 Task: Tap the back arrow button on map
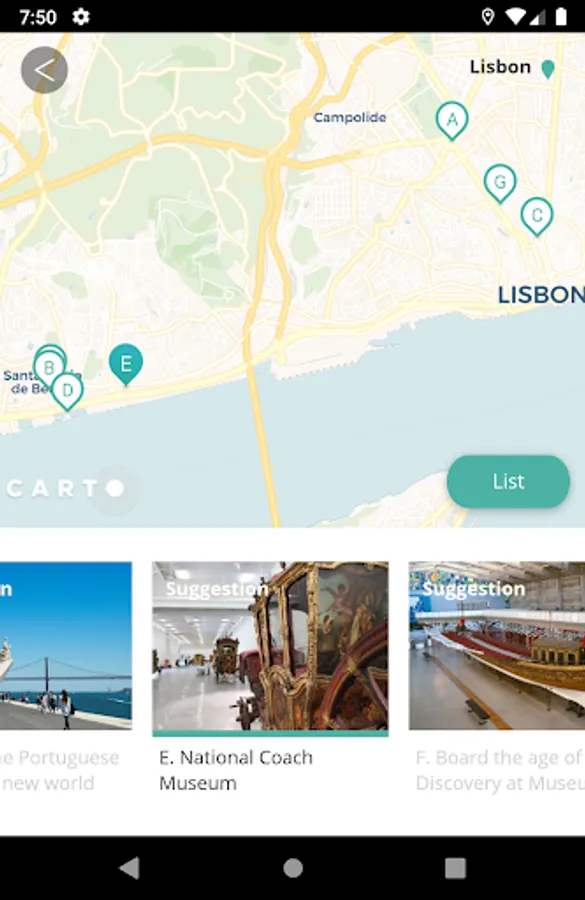pyautogui.click(x=44, y=70)
